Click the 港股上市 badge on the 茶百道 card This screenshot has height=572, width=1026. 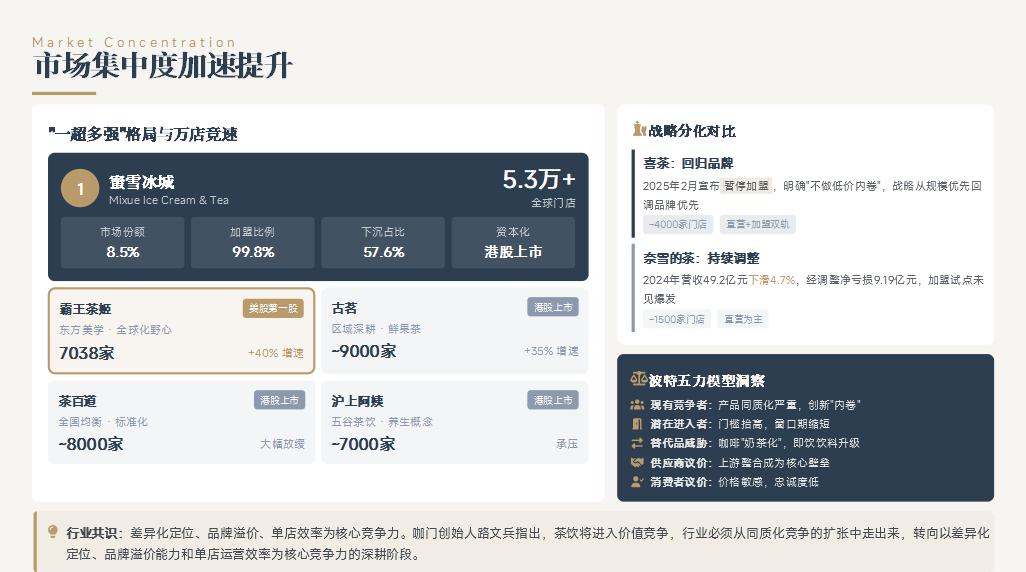[279, 400]
